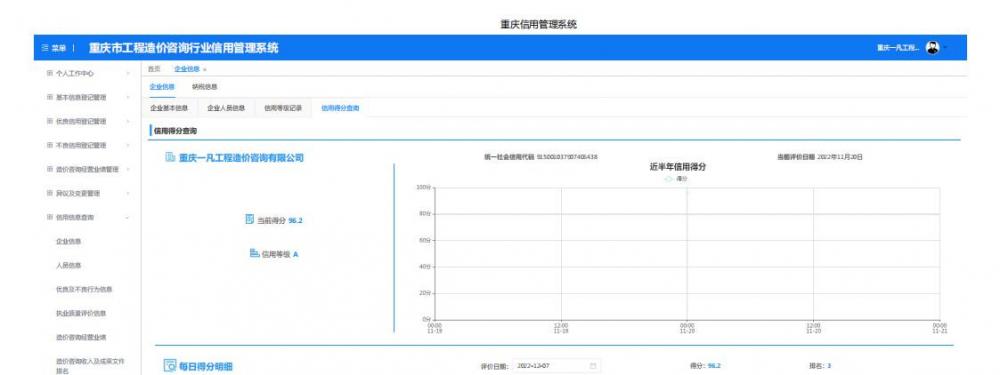Expand the 个人工作中心 chevron

(128, 74)
